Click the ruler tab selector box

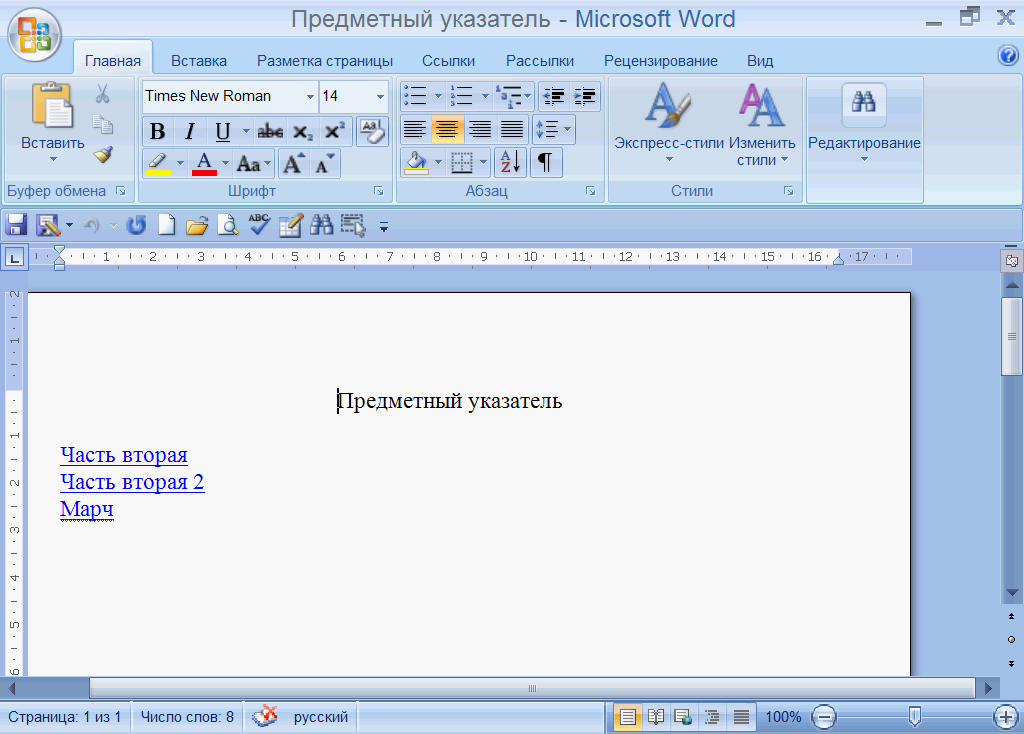[14, 257]
